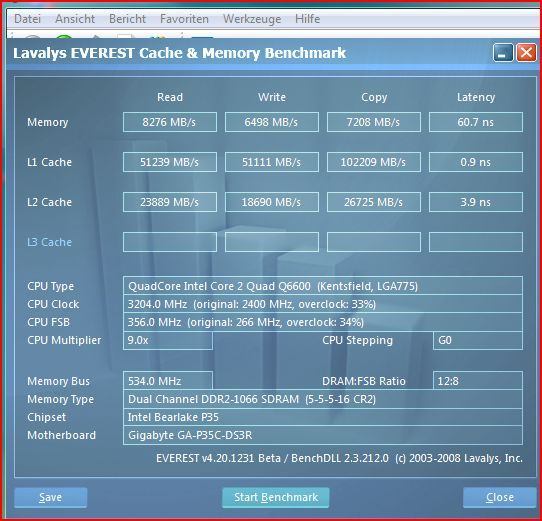Click L2 Cache Copy value 26725 MB/s
542x521 pixels.
374,202
